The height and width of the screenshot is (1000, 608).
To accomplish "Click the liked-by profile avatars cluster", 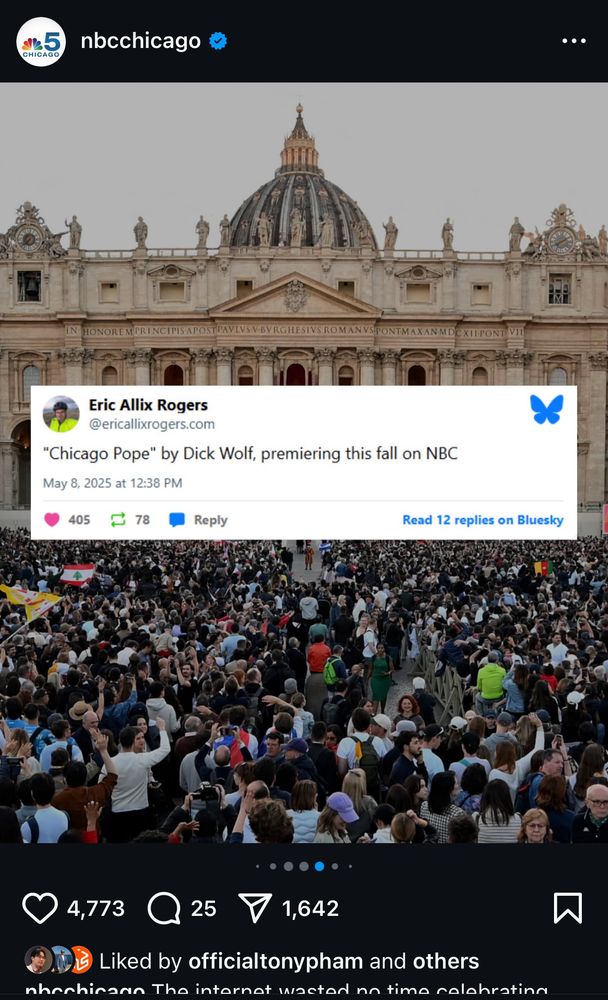I will [x=59, y=960].
